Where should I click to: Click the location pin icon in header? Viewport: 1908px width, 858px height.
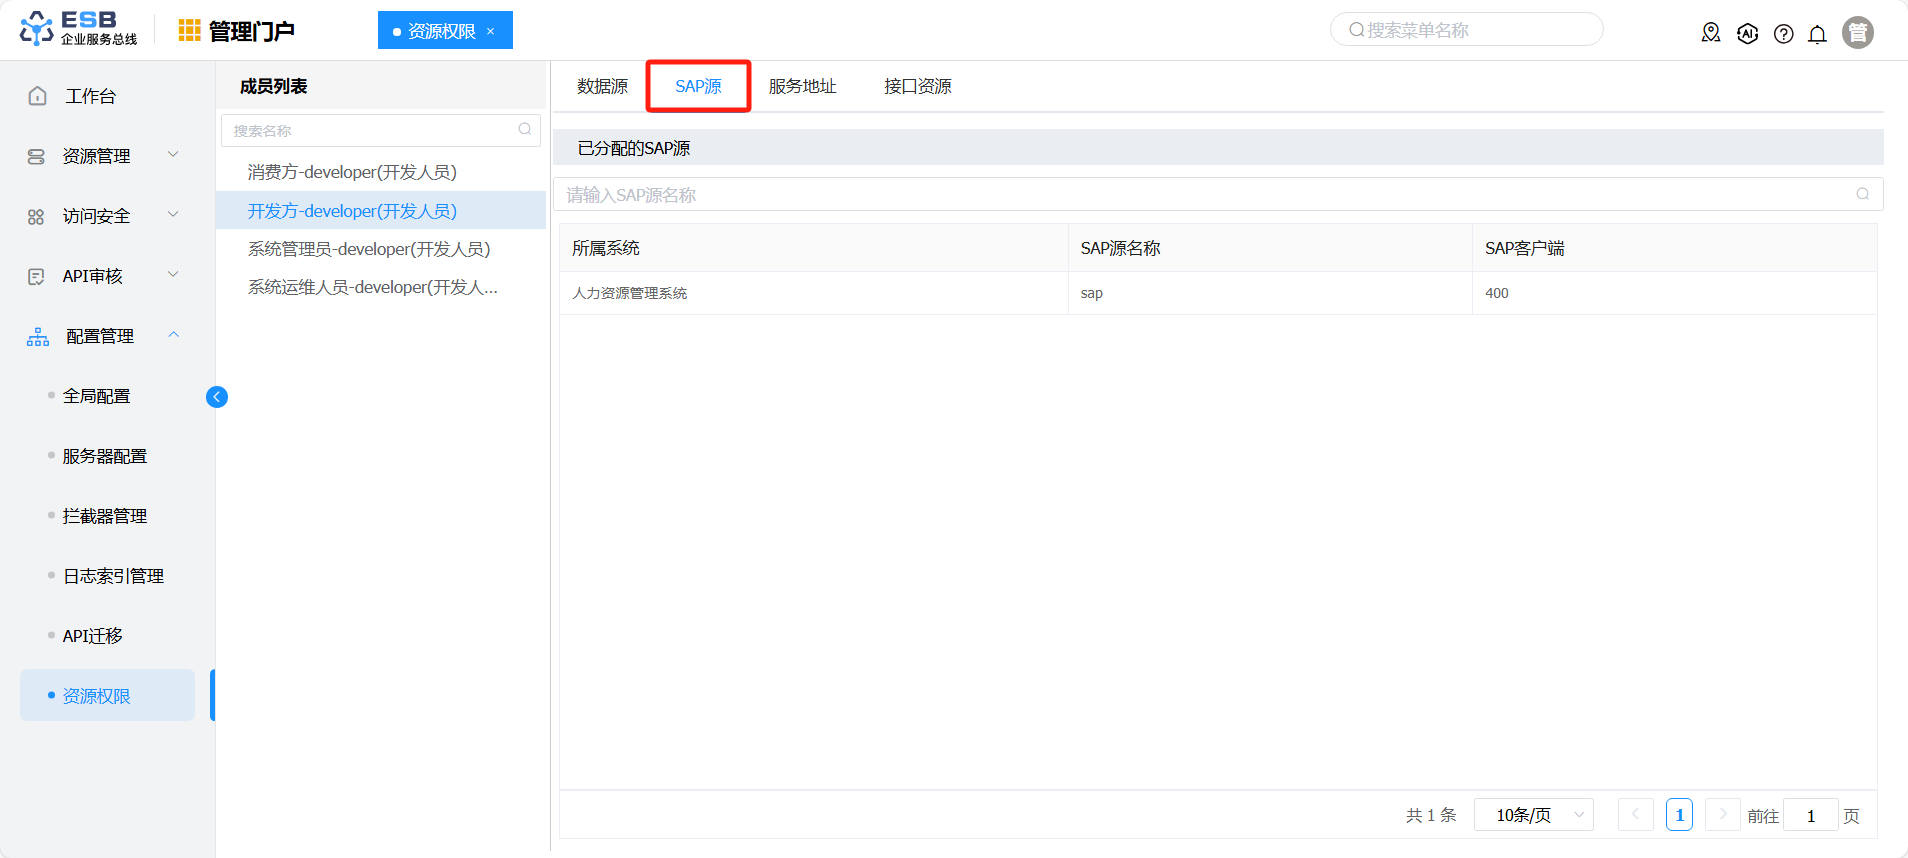[1711, 33]
